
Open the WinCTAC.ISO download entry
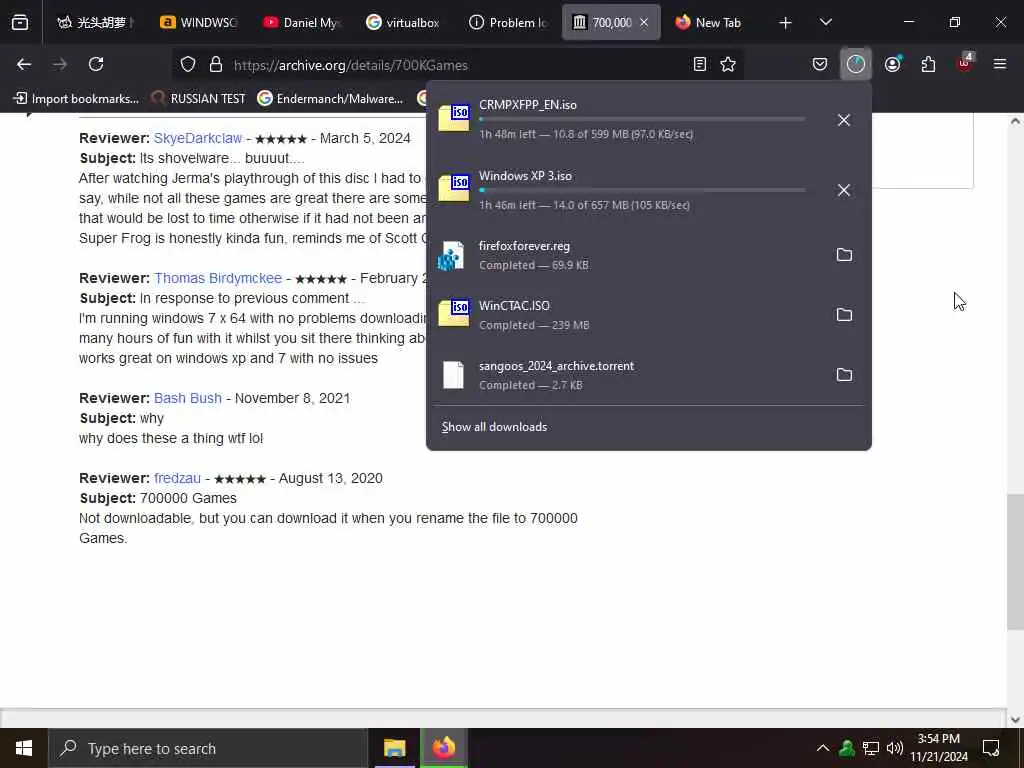coord(626,315)
